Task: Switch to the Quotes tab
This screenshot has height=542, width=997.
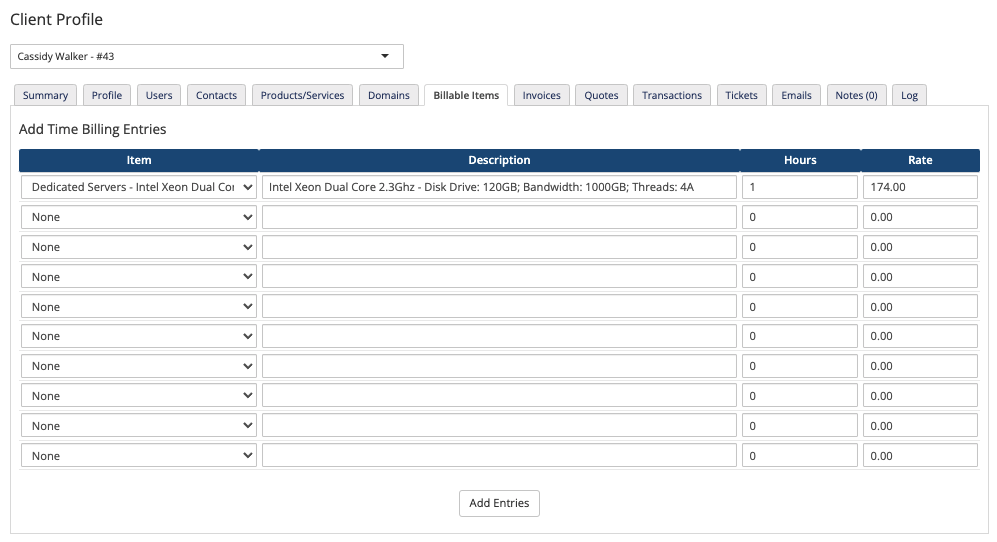Action: (602, 95)
